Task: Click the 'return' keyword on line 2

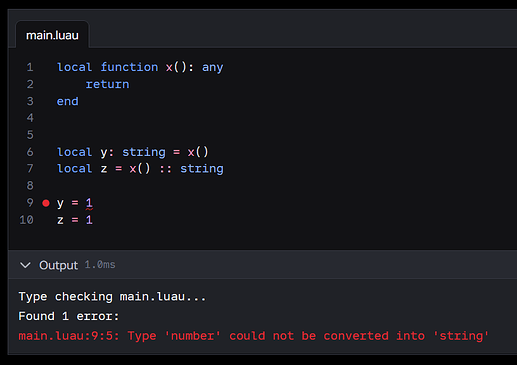Action: pyautogui.click(x=107, y=84)
